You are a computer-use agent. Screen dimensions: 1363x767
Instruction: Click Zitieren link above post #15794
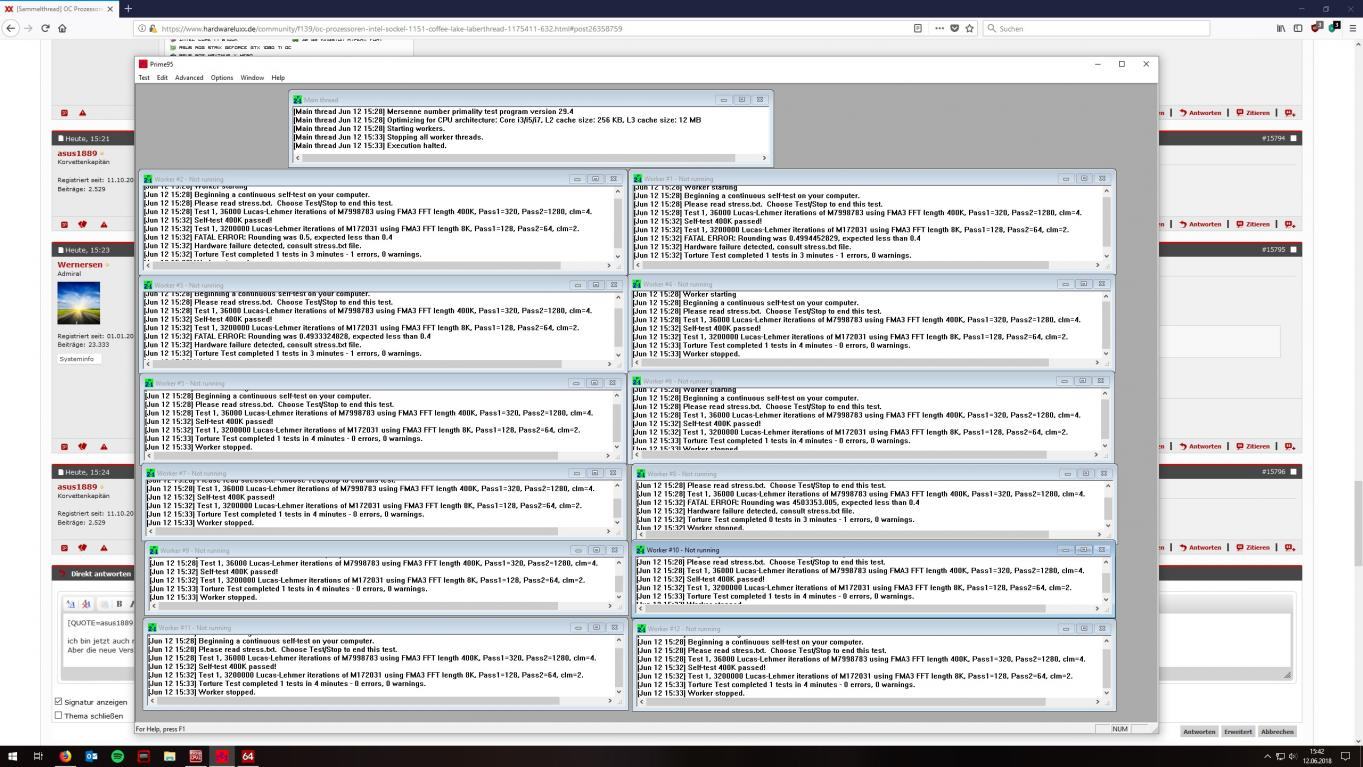(x=1253, y=113)
